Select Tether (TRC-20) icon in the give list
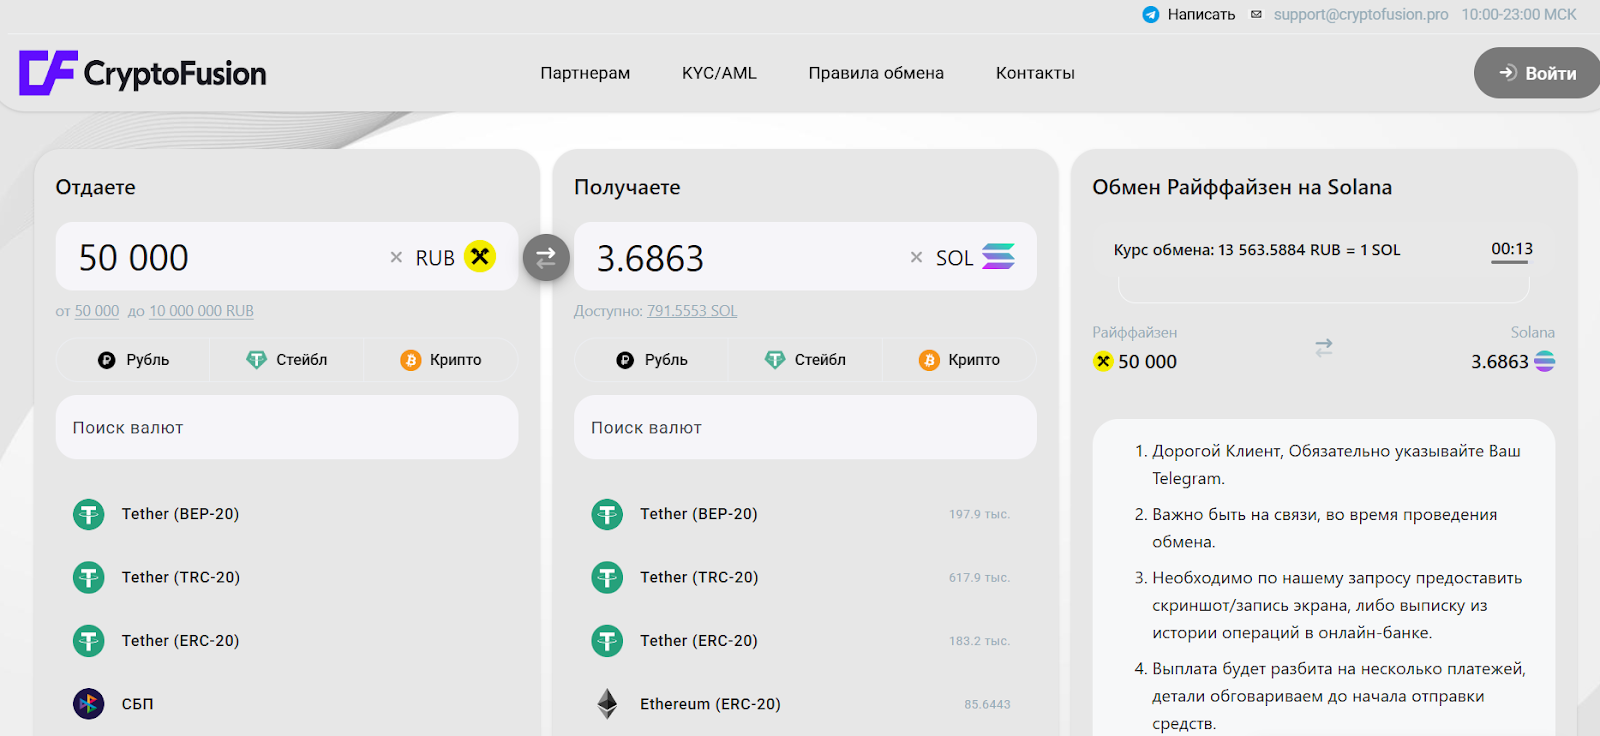This screenshot has height=736, width=1600. [x=89, y=577]
